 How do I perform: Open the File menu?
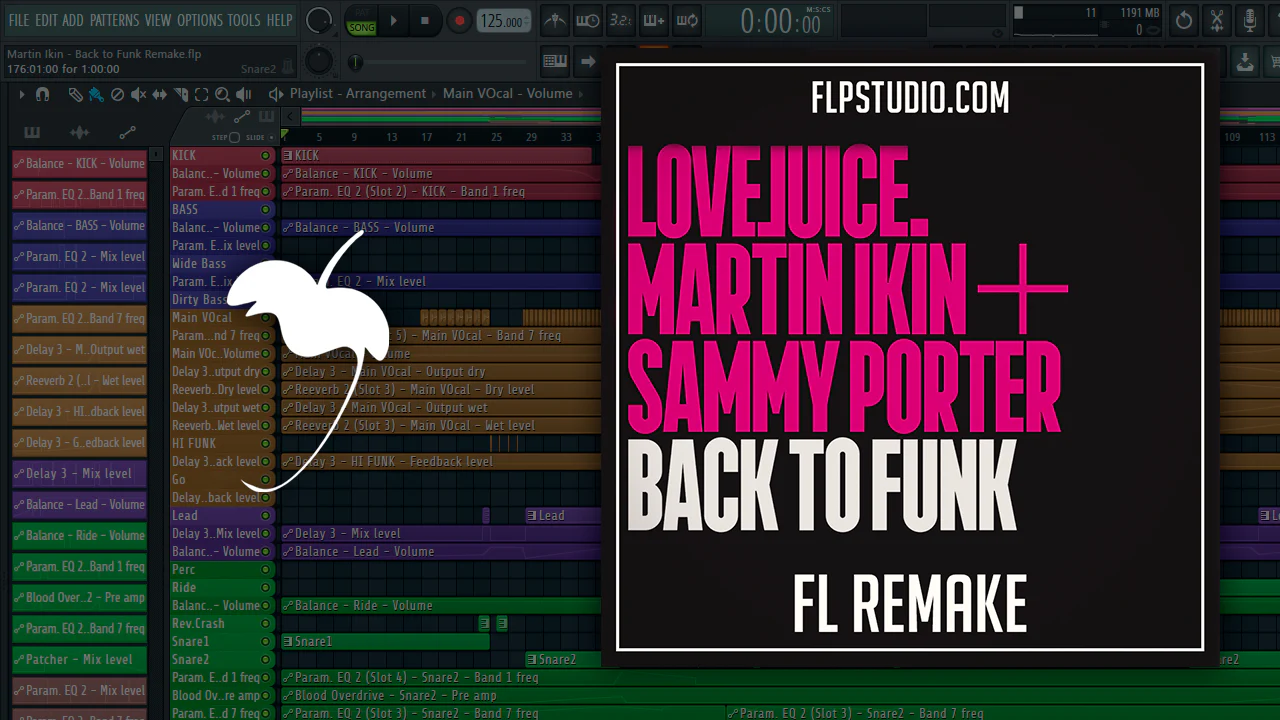19,20
